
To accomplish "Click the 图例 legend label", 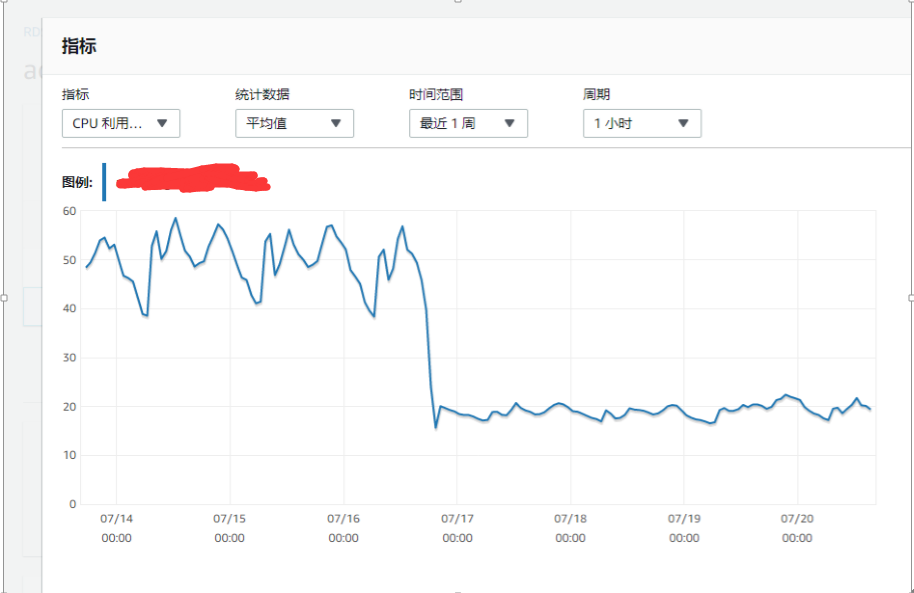I will [77, 182].
